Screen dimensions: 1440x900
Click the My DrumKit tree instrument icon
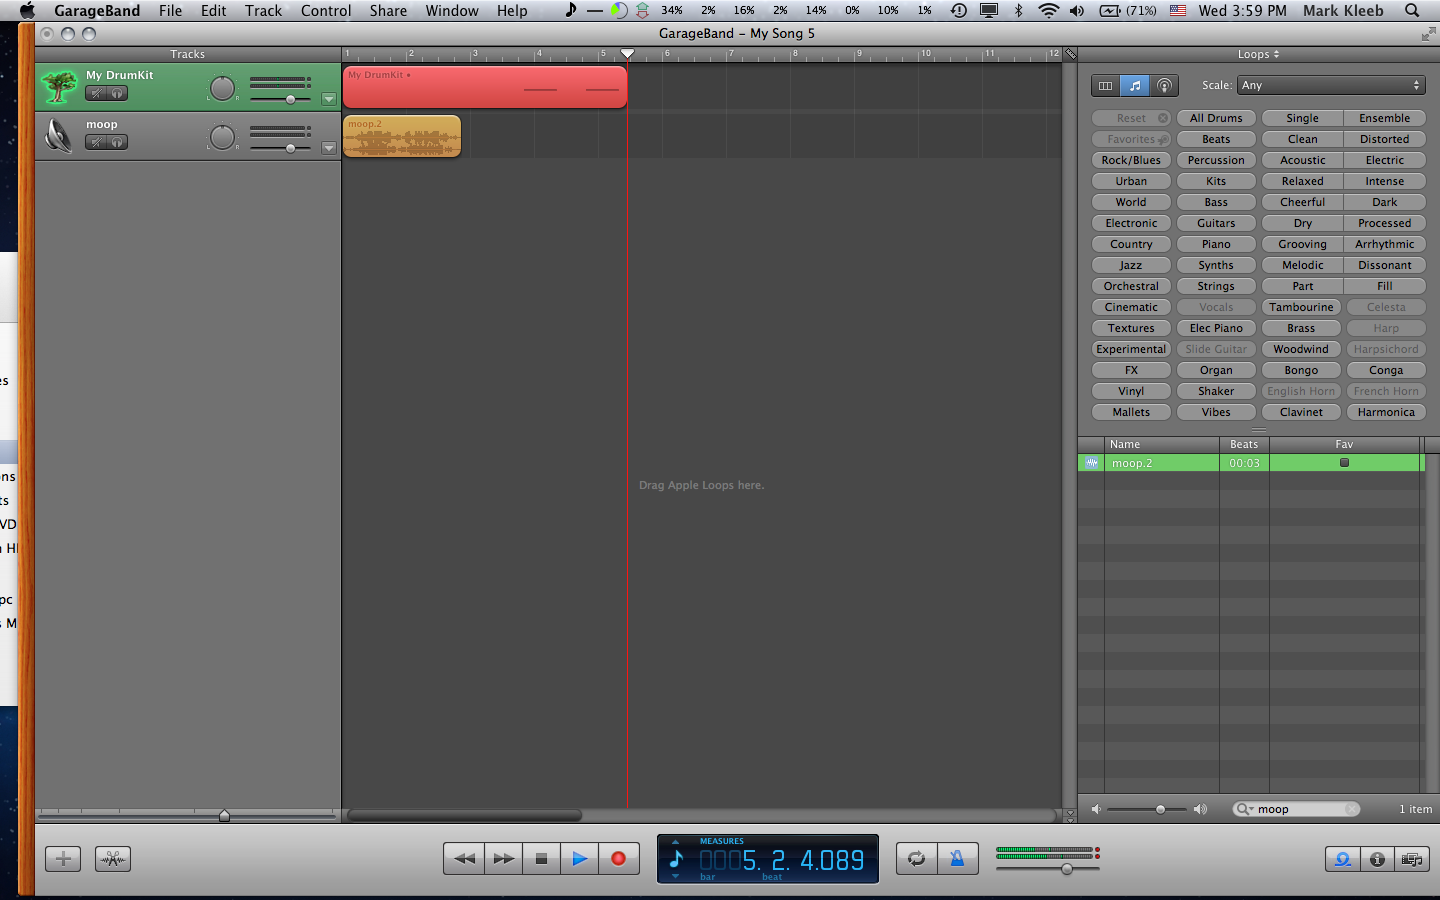point(59,87)
